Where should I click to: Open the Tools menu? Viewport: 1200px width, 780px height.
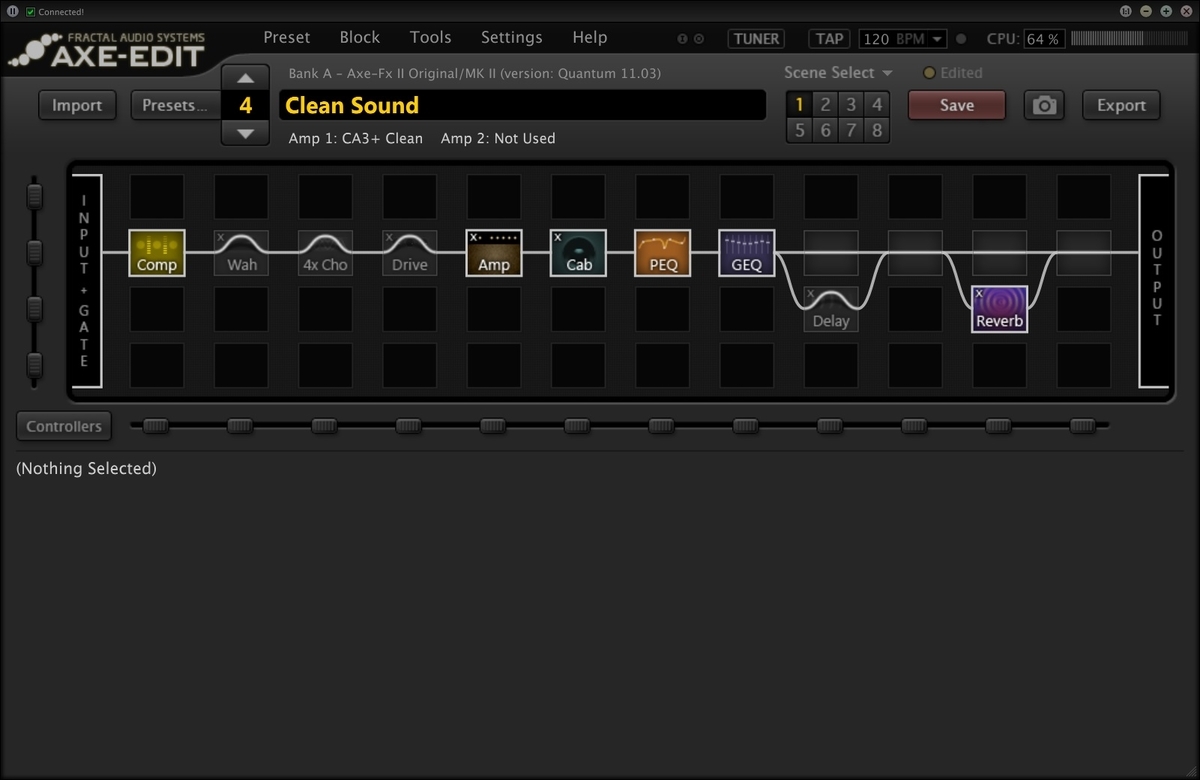point(431,37)
